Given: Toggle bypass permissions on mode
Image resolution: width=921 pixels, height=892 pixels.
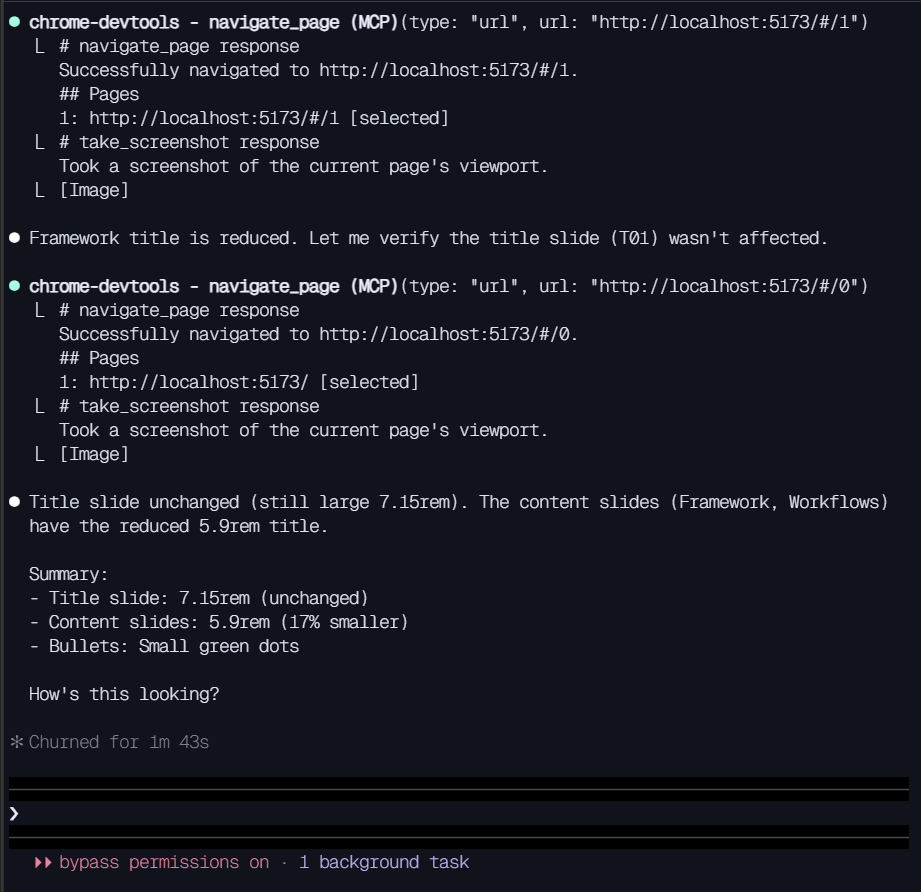Looking at the screenshot, I should tap(164, 862).
